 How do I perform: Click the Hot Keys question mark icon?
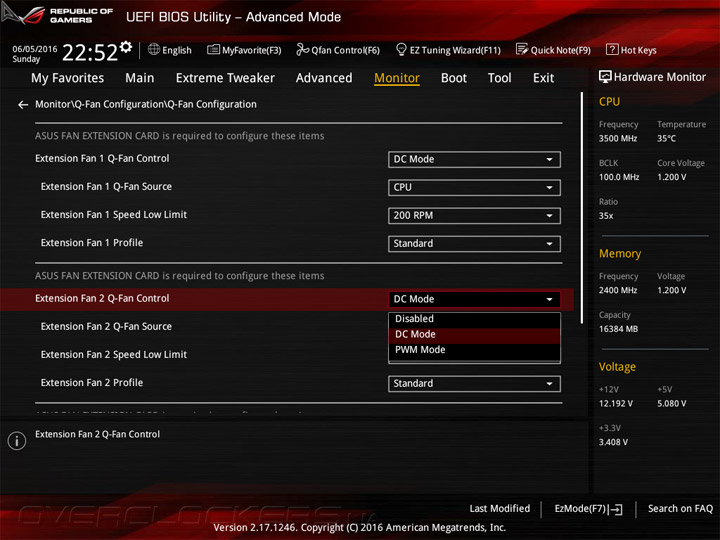click(612, 49)
